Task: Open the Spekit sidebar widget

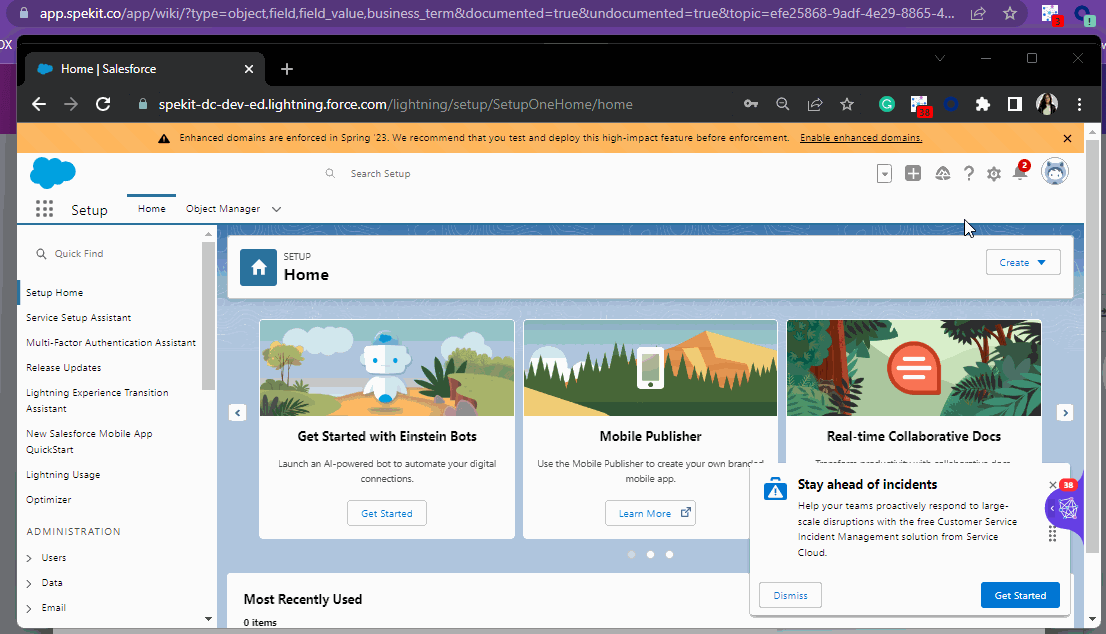Action: coord(1066,508)
